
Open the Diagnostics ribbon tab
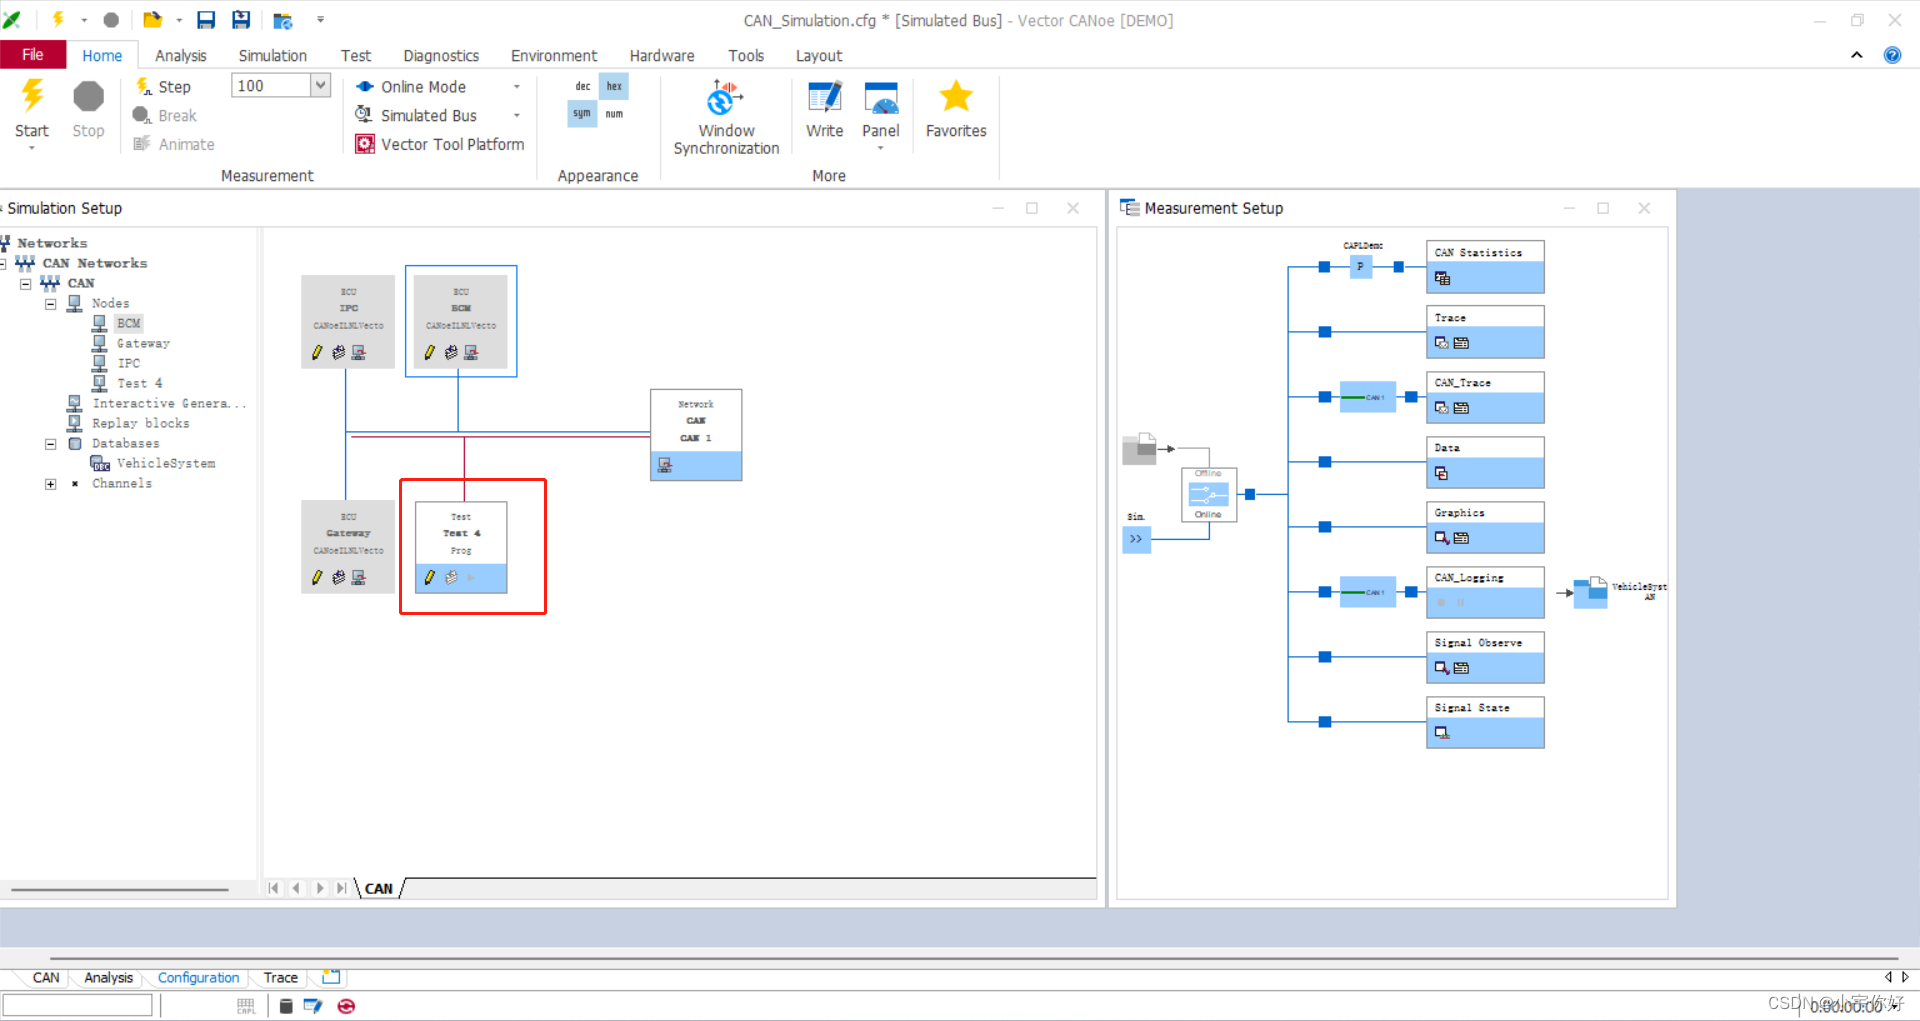click(x=441, y=56)
